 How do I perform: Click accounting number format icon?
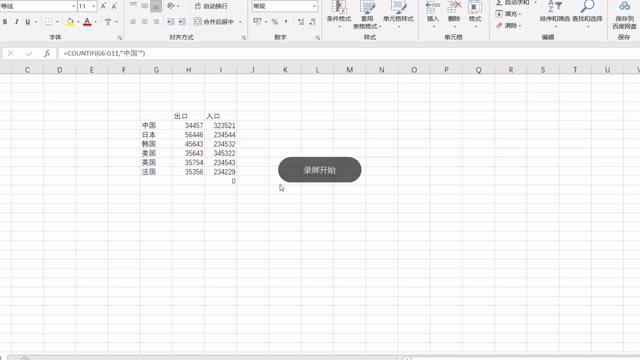coord(257,21)
